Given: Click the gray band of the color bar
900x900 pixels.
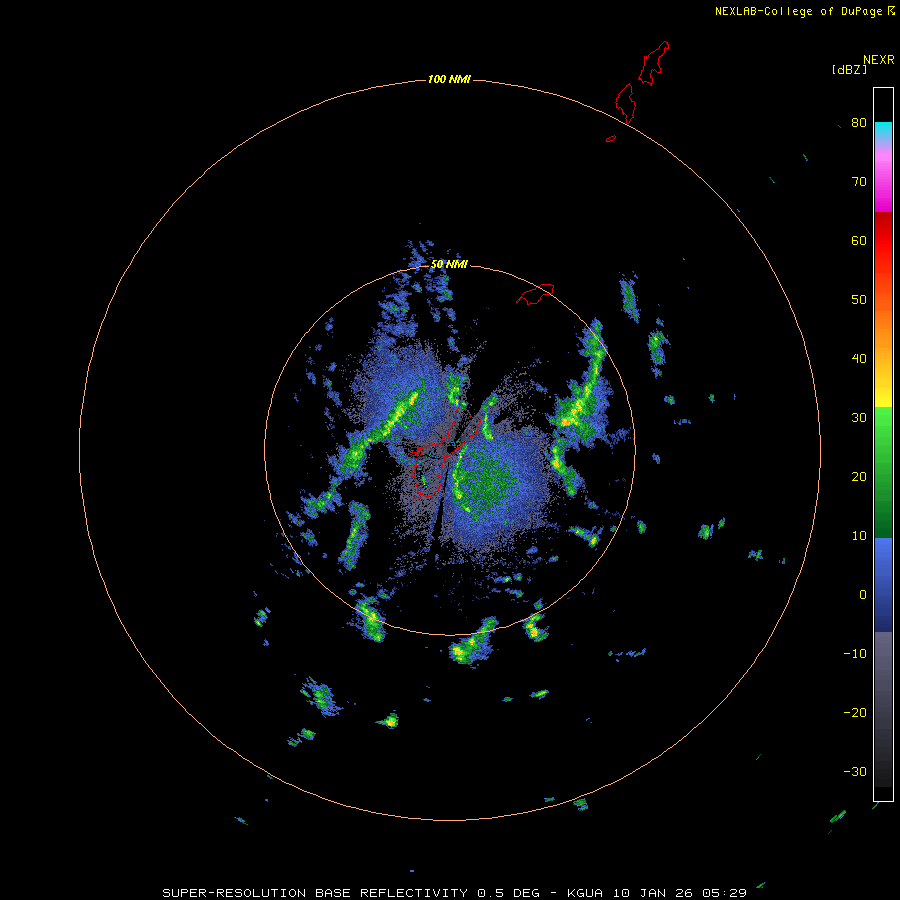Looking at the screenshot, I should tap(883, 709).
